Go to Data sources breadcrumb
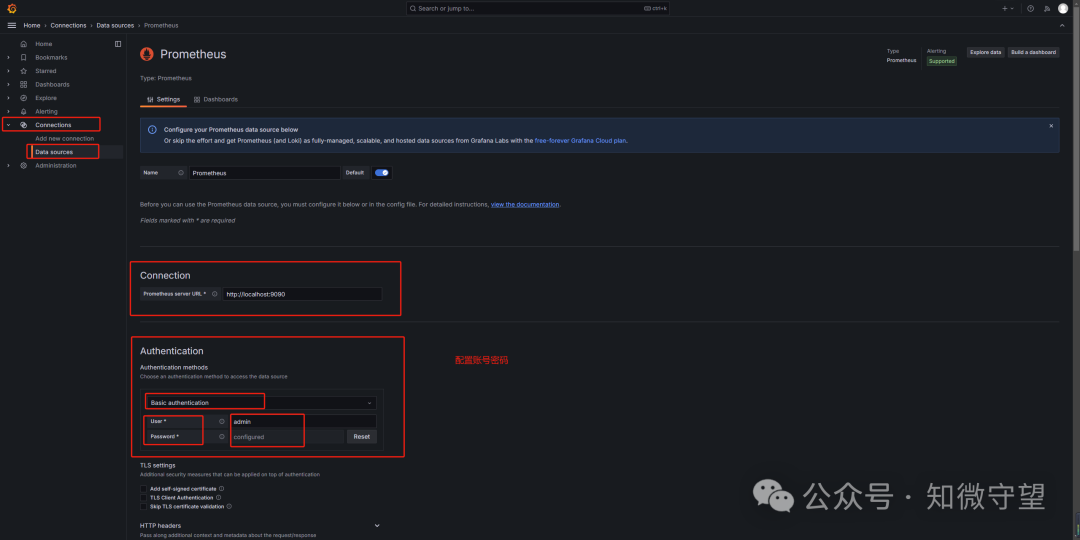 115,25
